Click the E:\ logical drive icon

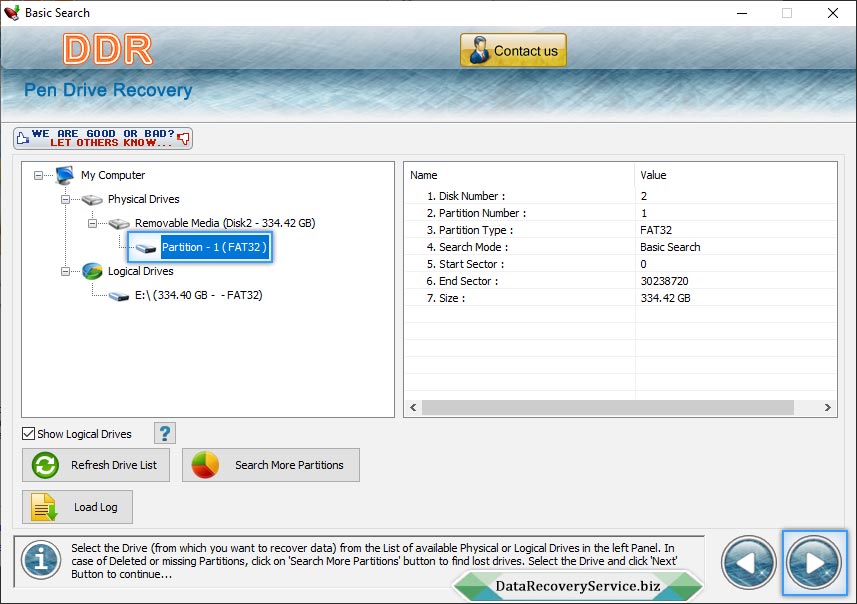pos(119,296)
